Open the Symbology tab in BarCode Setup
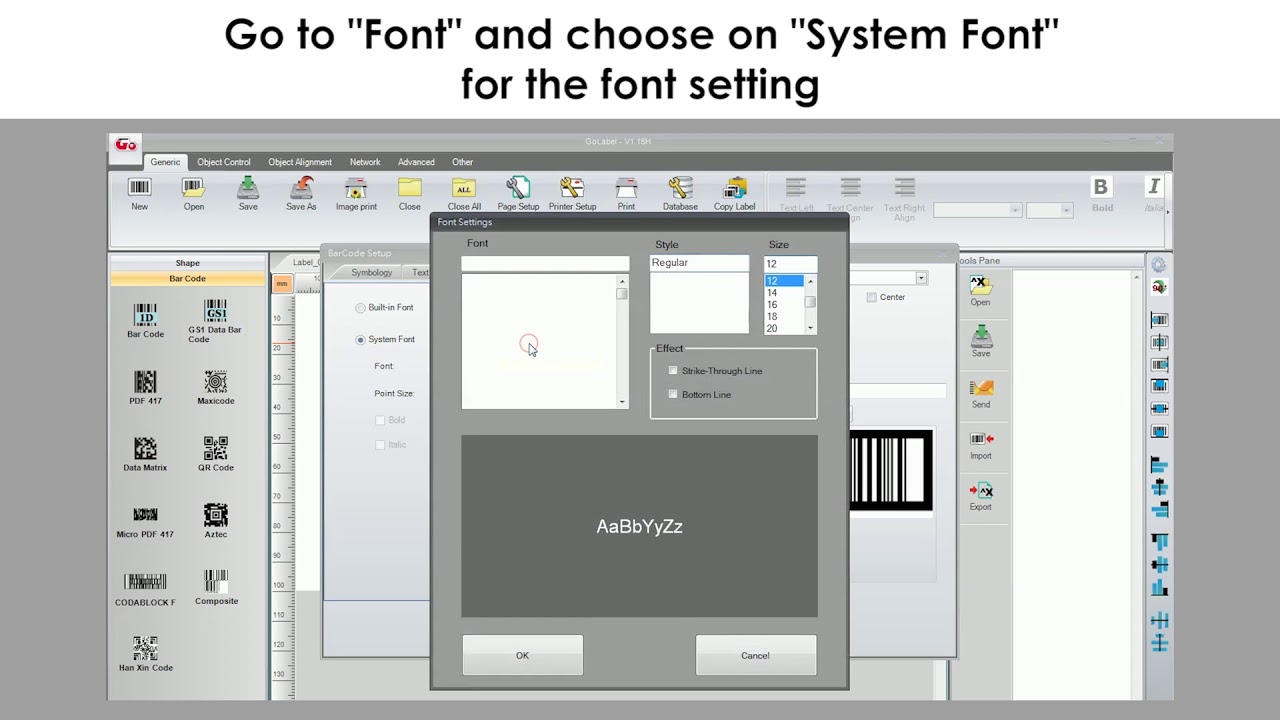This screenshot has height=720, width=1280. [x=371, y=273]
